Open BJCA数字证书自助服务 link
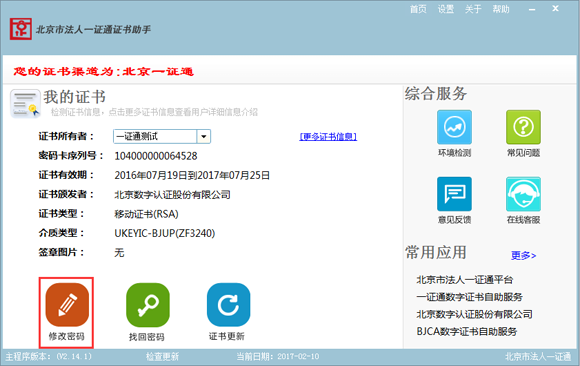Screen dimensions: 580x366 coord(467,331)
